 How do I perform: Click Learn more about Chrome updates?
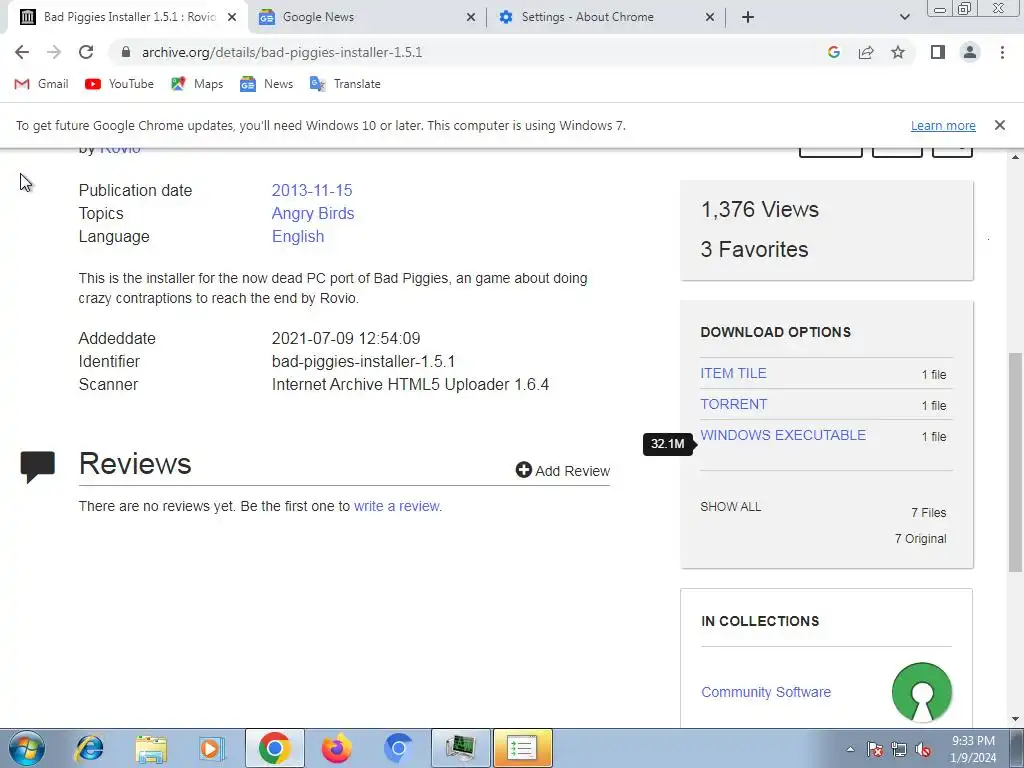tap(943, 125)
